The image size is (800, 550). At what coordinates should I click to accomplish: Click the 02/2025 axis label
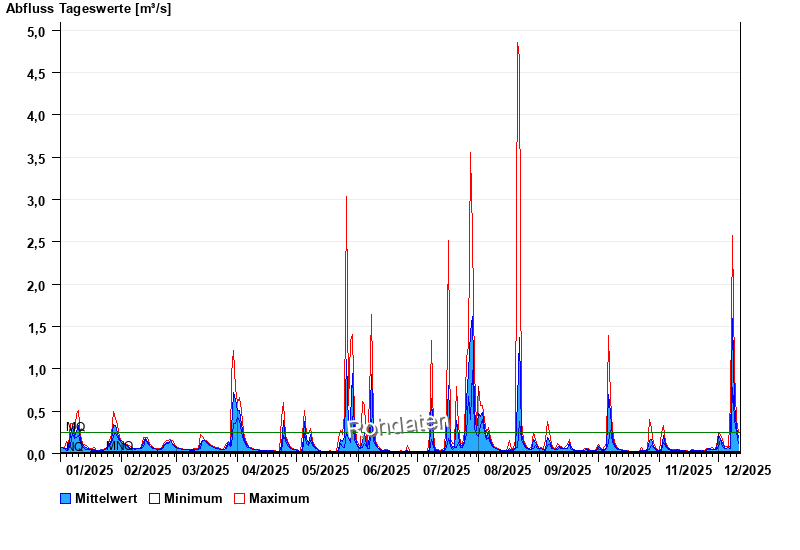[x=147, y=470]
